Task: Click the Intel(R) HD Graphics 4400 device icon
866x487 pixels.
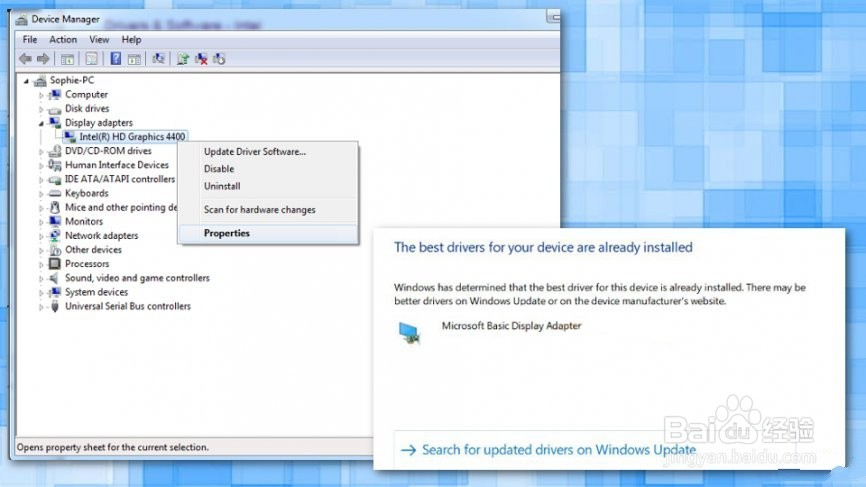Action: pyautogui.click(x=70, y=136)
